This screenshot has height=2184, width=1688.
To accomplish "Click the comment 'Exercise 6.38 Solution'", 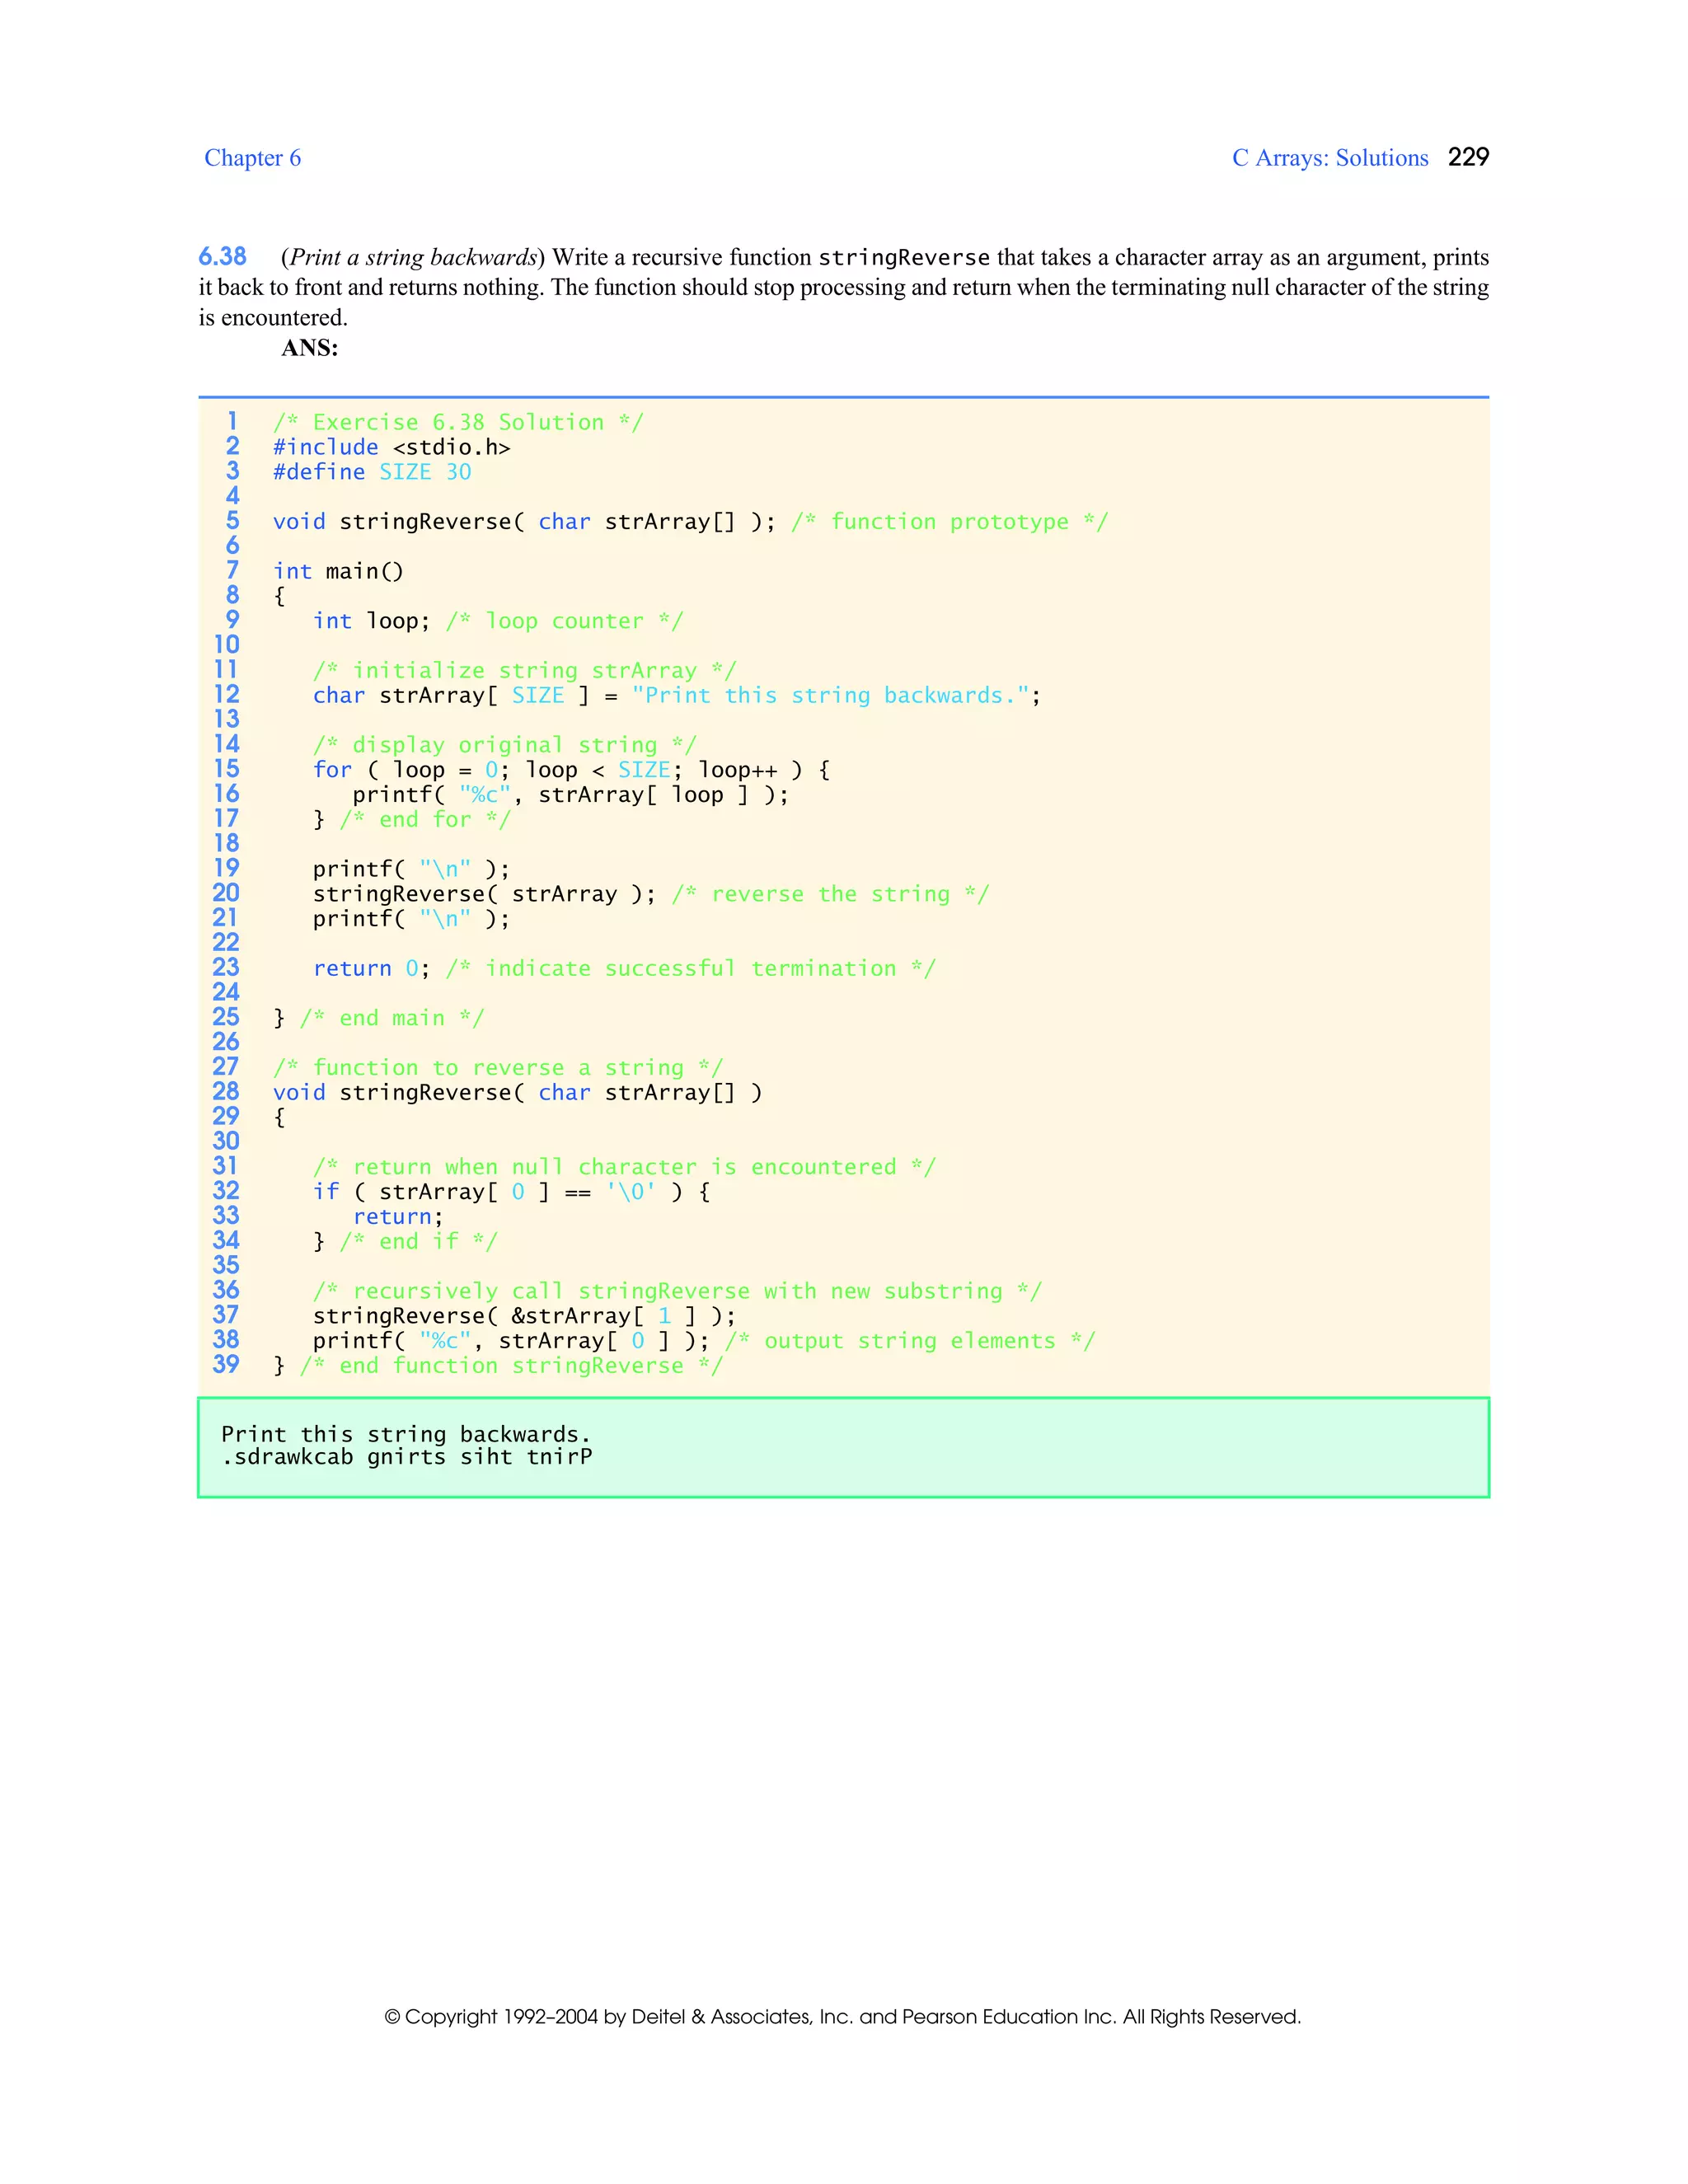I will [458, 422].
